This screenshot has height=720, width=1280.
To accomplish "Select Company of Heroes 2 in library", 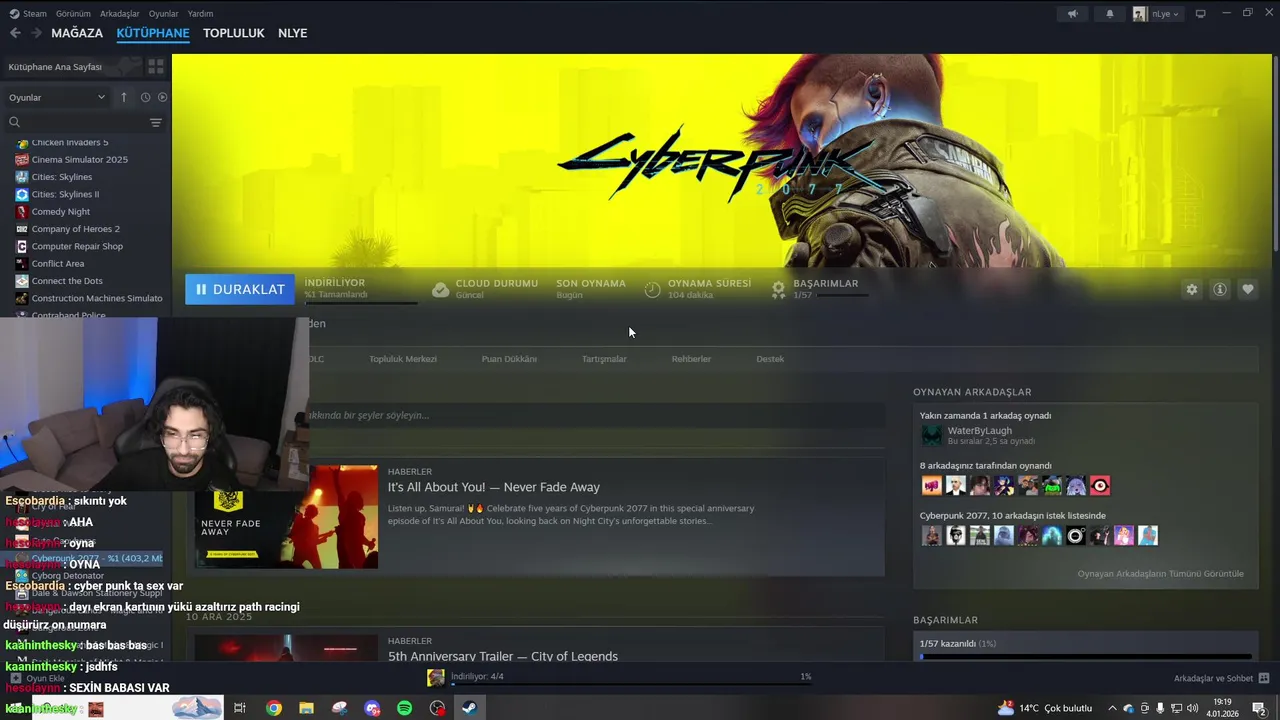I will click(x=75, y=229).
